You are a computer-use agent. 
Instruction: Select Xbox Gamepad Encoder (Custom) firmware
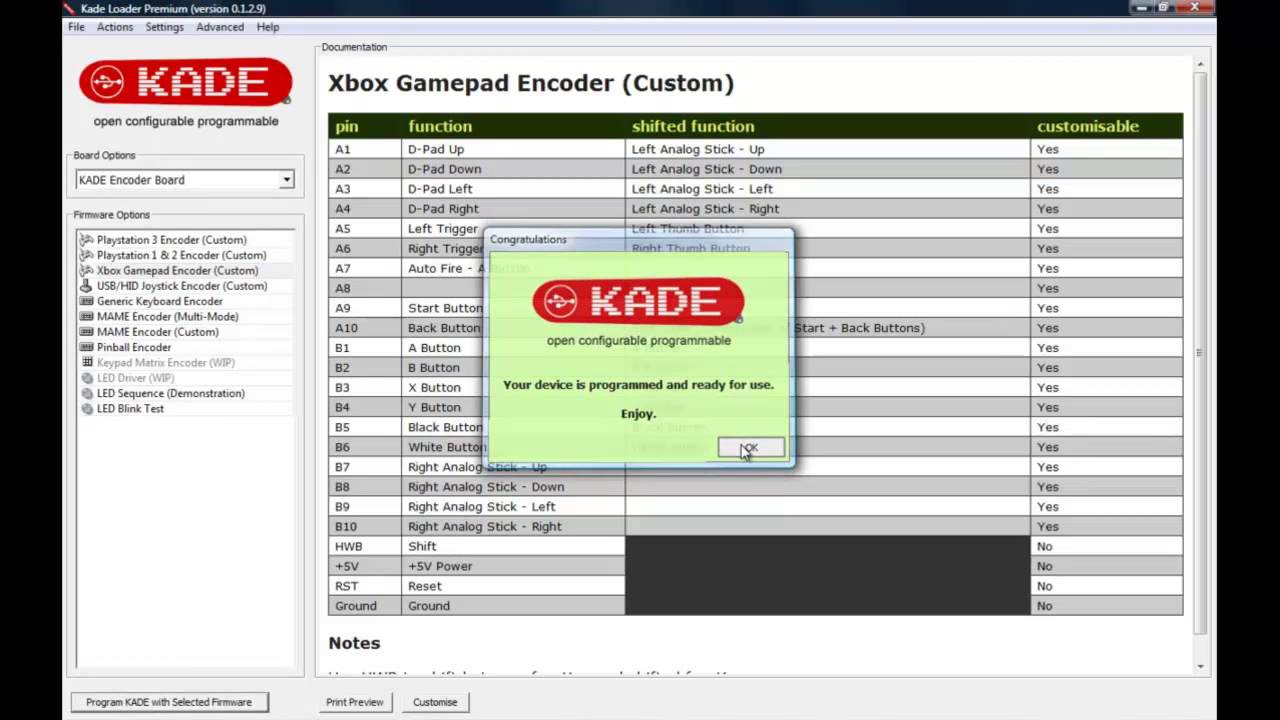[x=177, y=271]
